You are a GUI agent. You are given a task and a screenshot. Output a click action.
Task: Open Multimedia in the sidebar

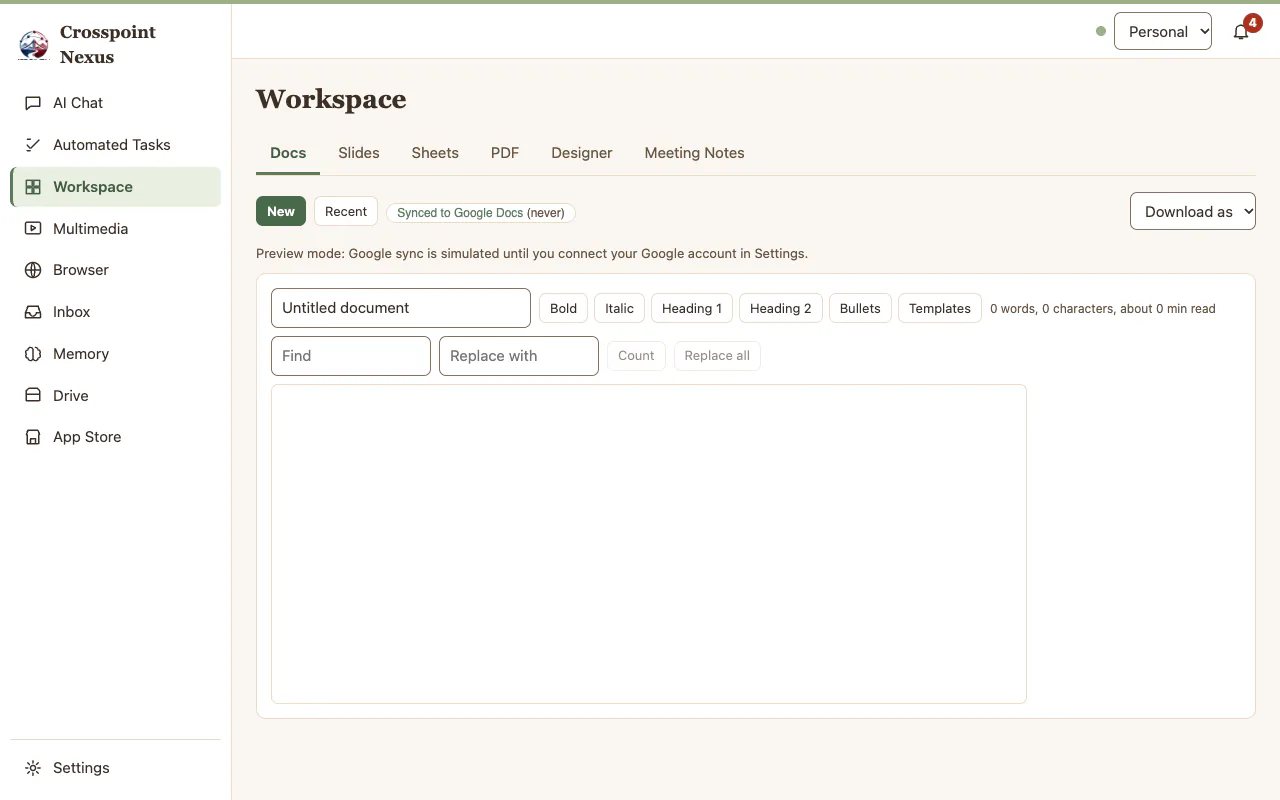point(115,229)
